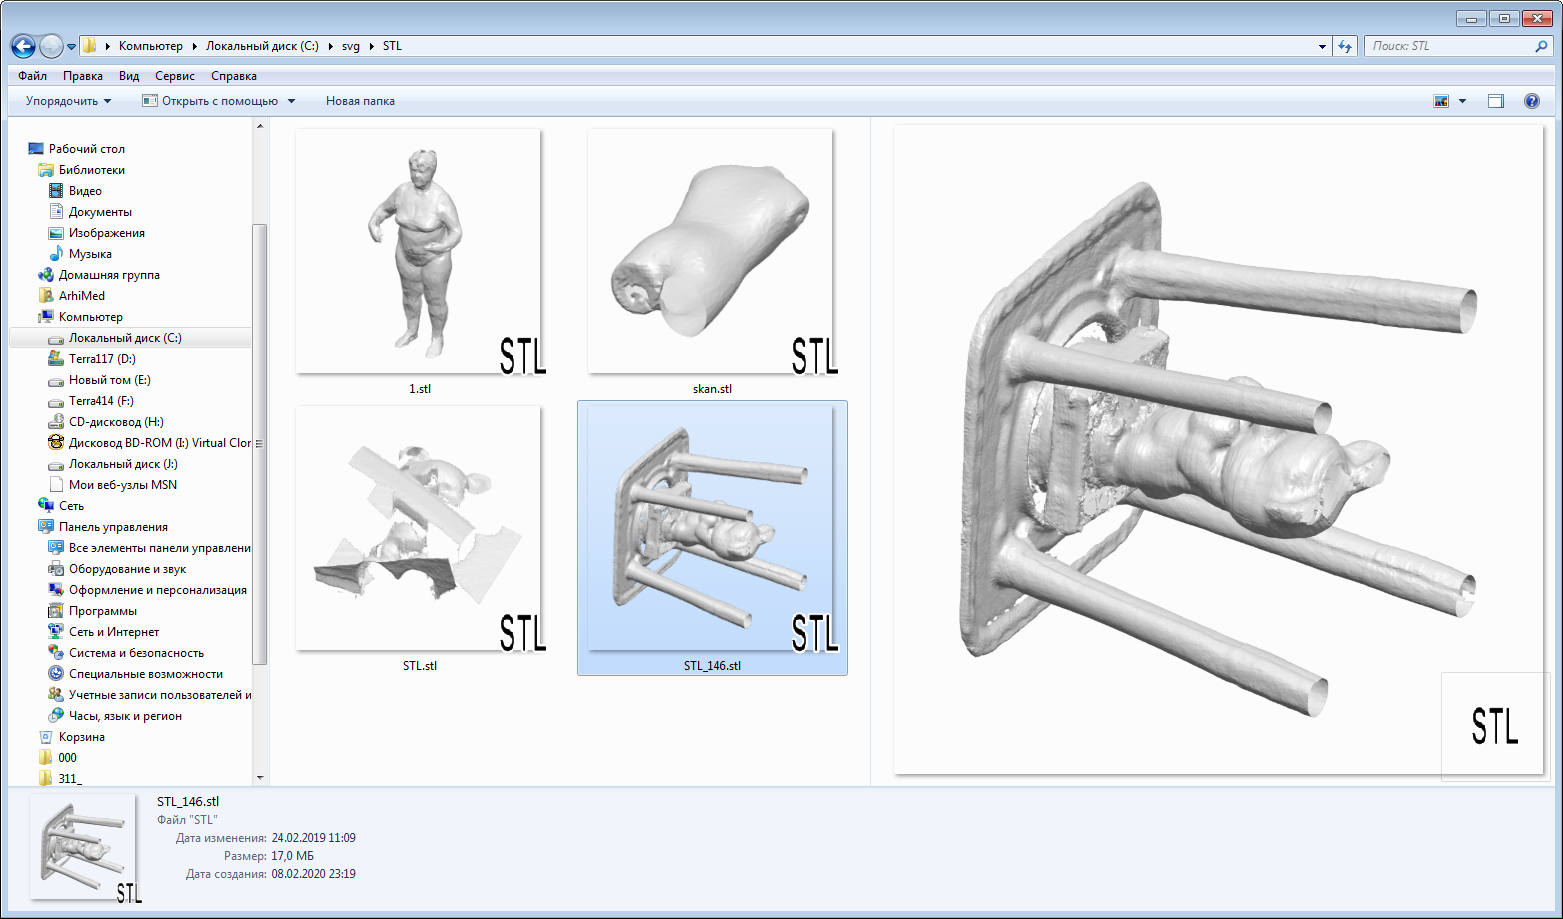Viewport: 1563px width, 919px height.
Task: Select 'Компьютер' in navigation tree
Action: [90, 317]
